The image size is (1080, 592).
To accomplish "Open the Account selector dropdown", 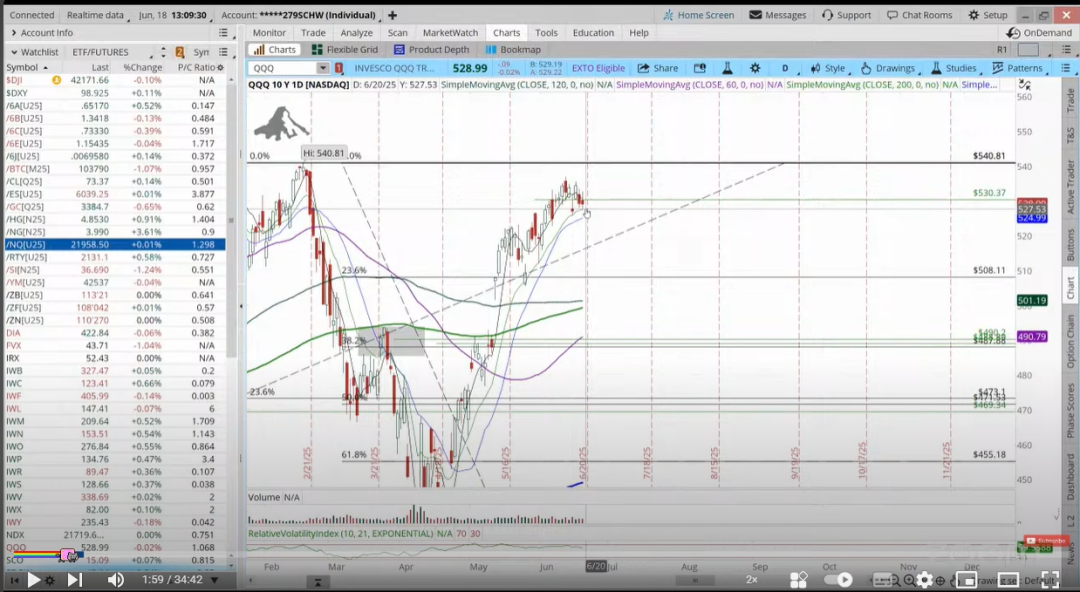I will coord(300,14).
